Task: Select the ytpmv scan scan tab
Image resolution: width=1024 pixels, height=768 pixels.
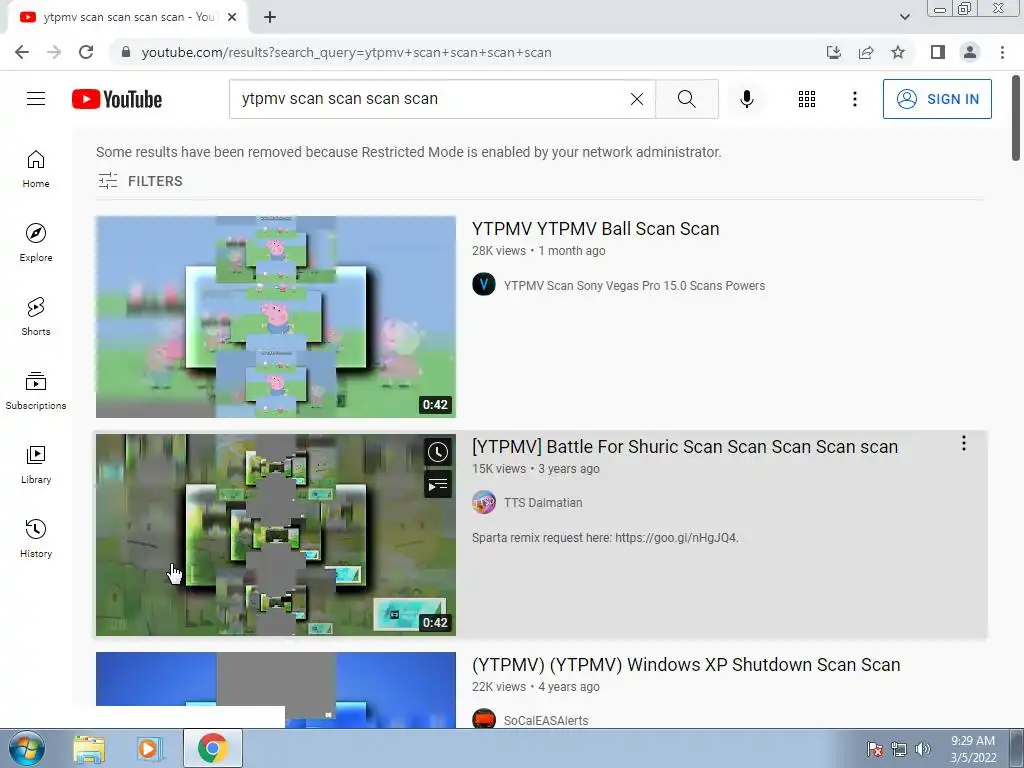Action: pyautogui.click(x=127, y=17)
